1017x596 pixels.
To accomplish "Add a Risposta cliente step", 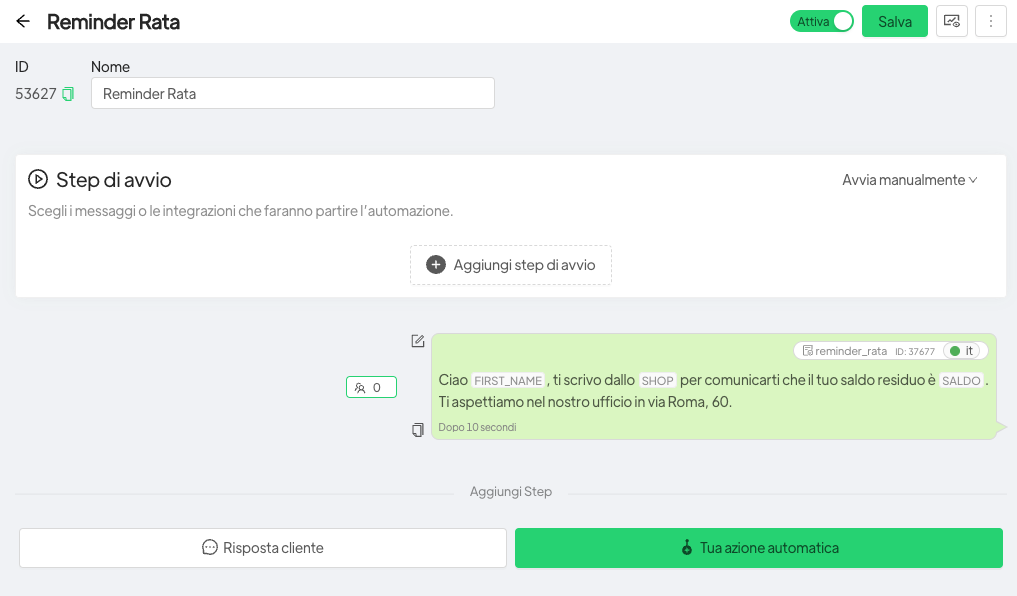I will pos(263,548).
